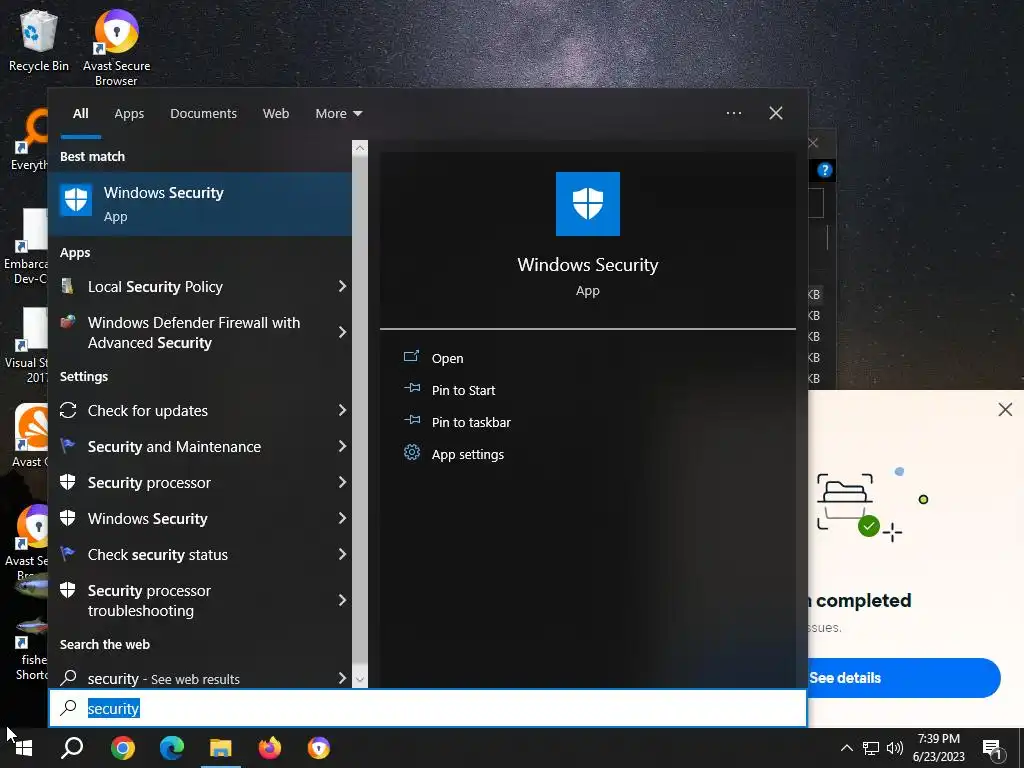Click the taskbar clock showing 7:39 PM
This screenshot has width=1024, height=768.
click(938, 748)
